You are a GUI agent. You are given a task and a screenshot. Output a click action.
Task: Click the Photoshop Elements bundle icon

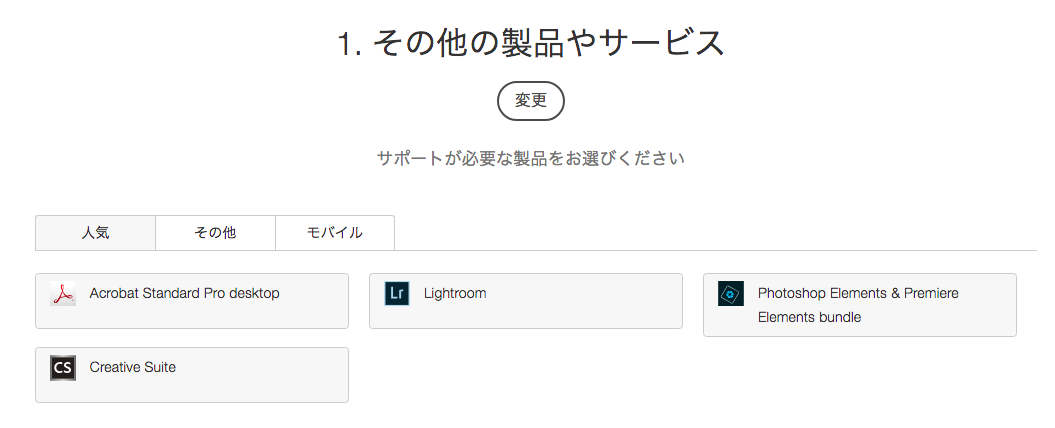point(731,294)
